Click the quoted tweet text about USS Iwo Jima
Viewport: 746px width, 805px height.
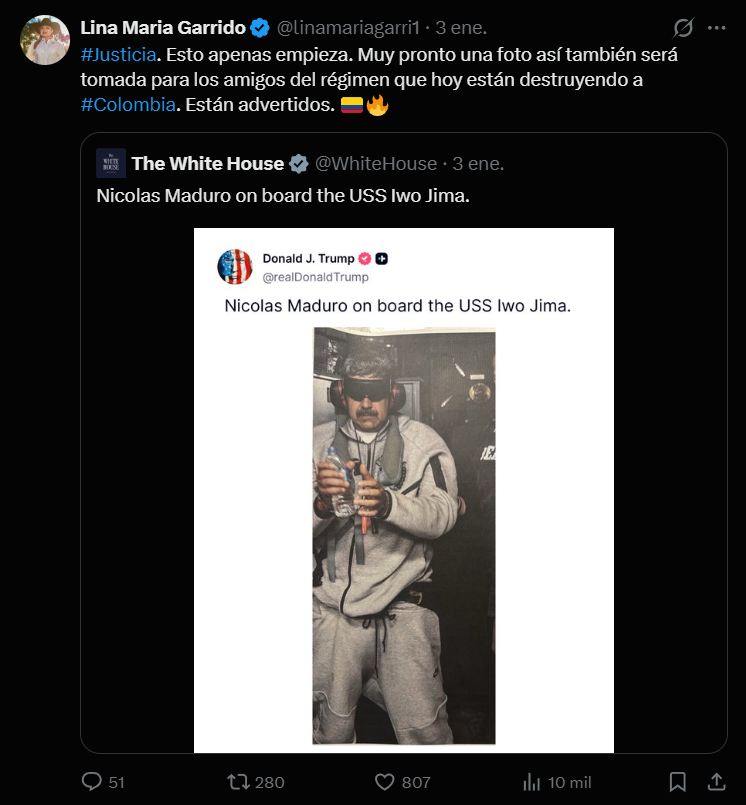pos(283,195)
